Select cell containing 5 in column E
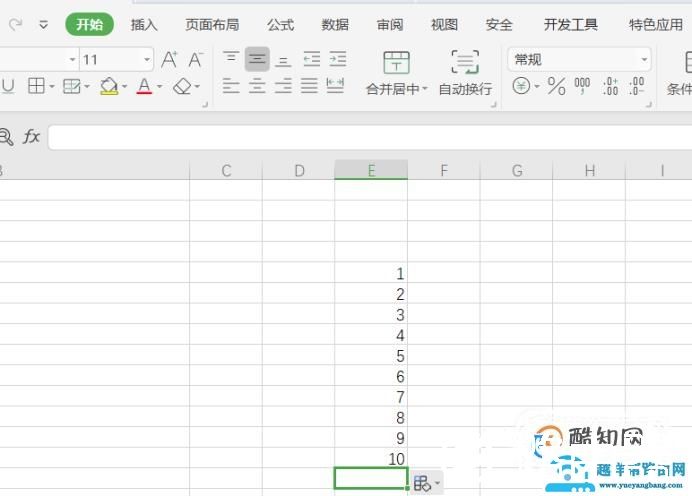Screen dimensions: 692x496 pos(371,355)
